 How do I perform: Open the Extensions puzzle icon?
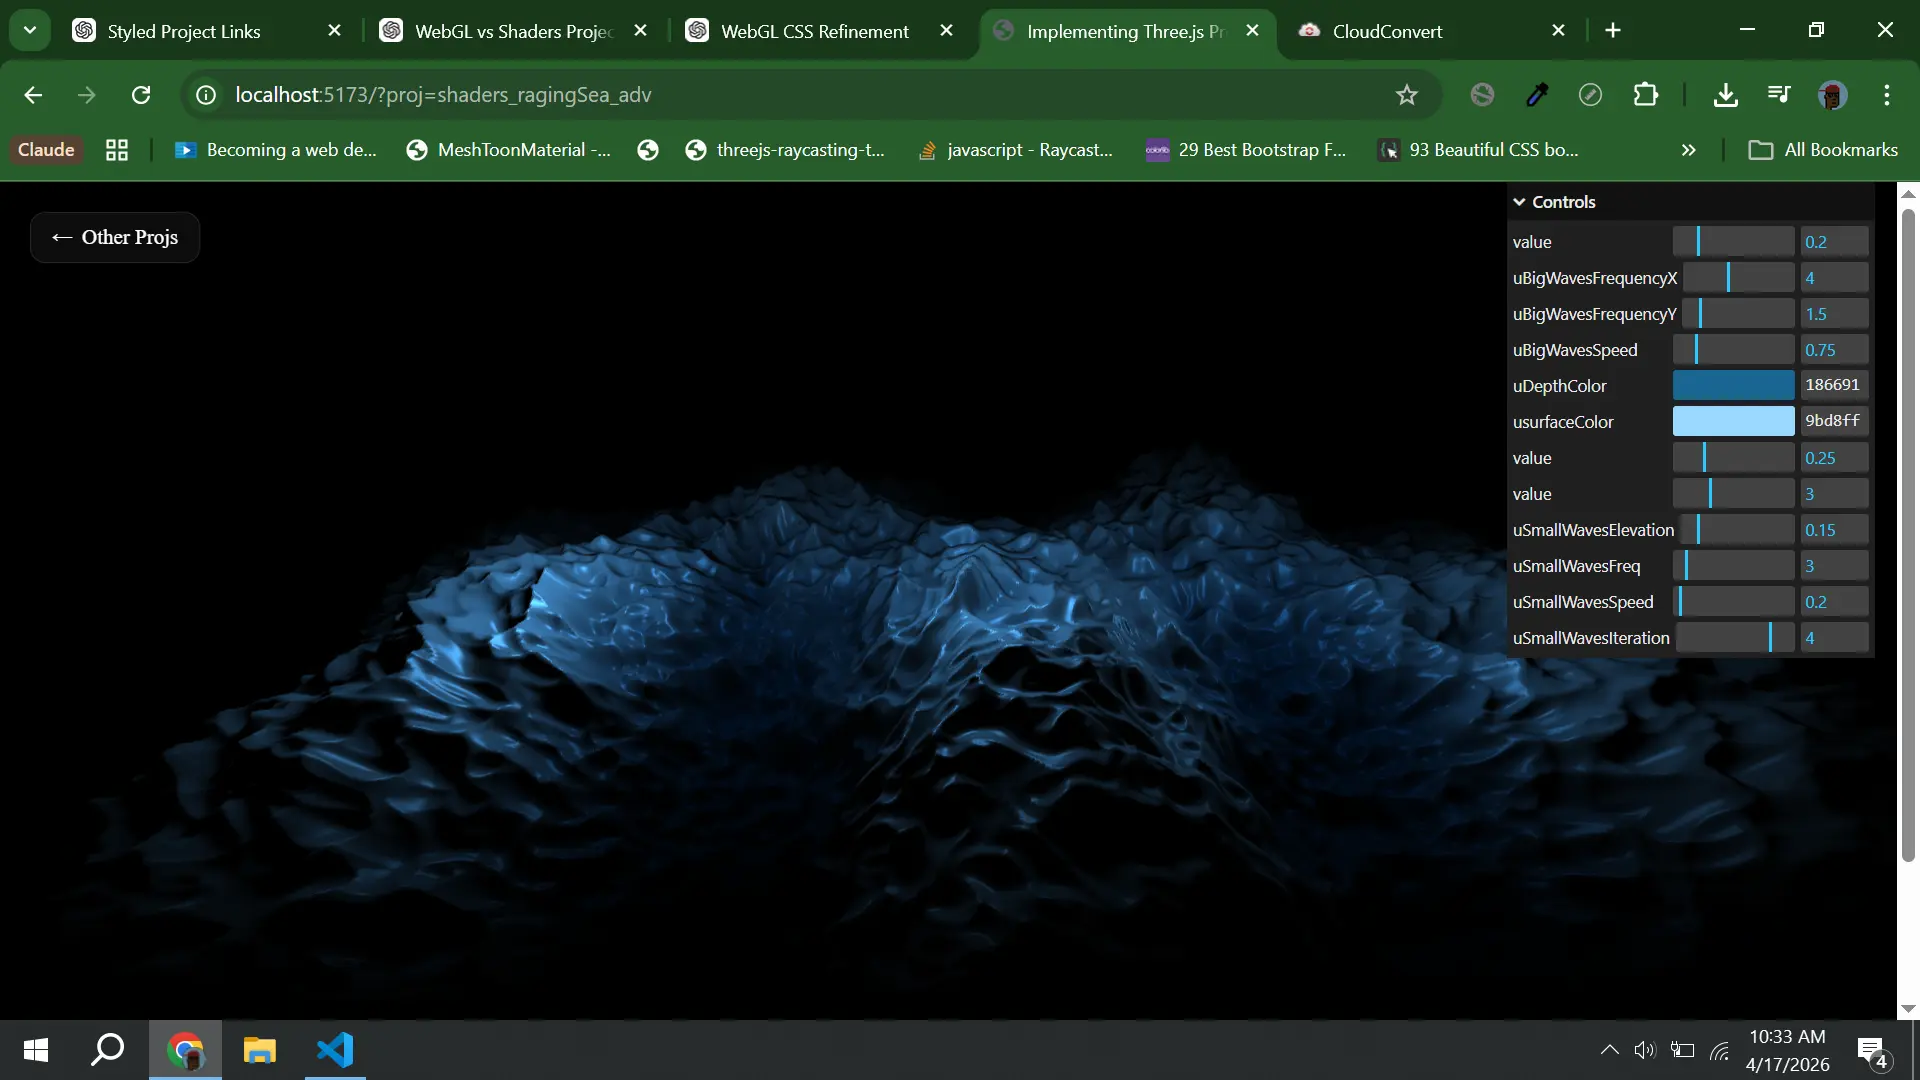click(x=1645, y=95)
